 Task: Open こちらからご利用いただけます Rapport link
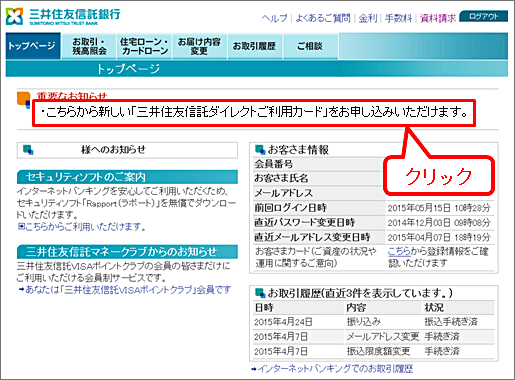(82, 227)
